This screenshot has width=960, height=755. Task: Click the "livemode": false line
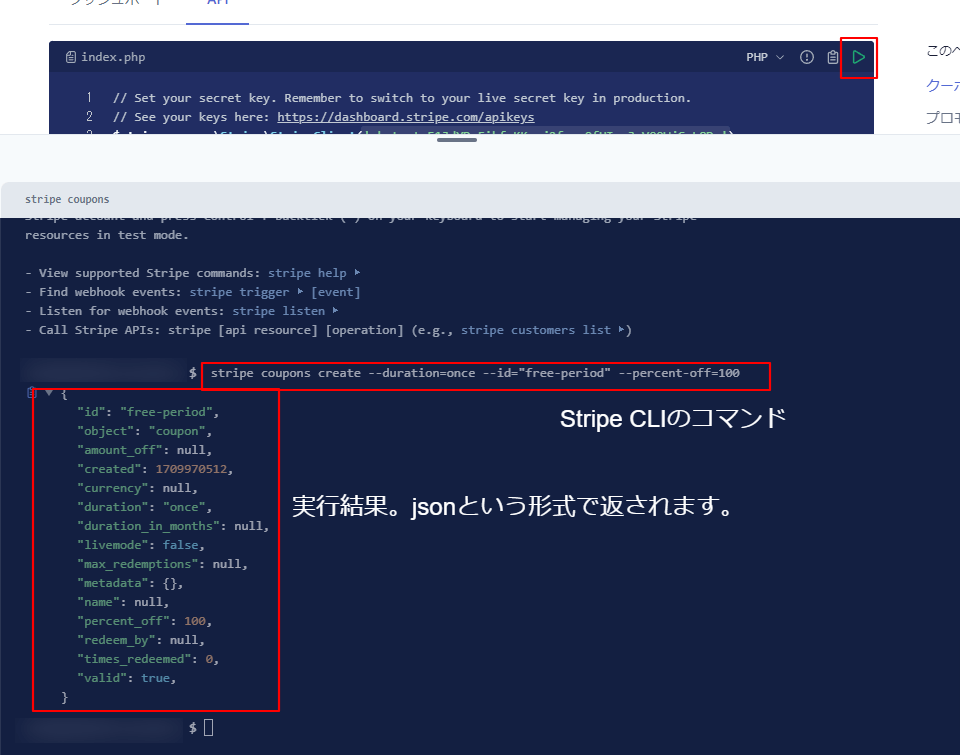point(140,545)
